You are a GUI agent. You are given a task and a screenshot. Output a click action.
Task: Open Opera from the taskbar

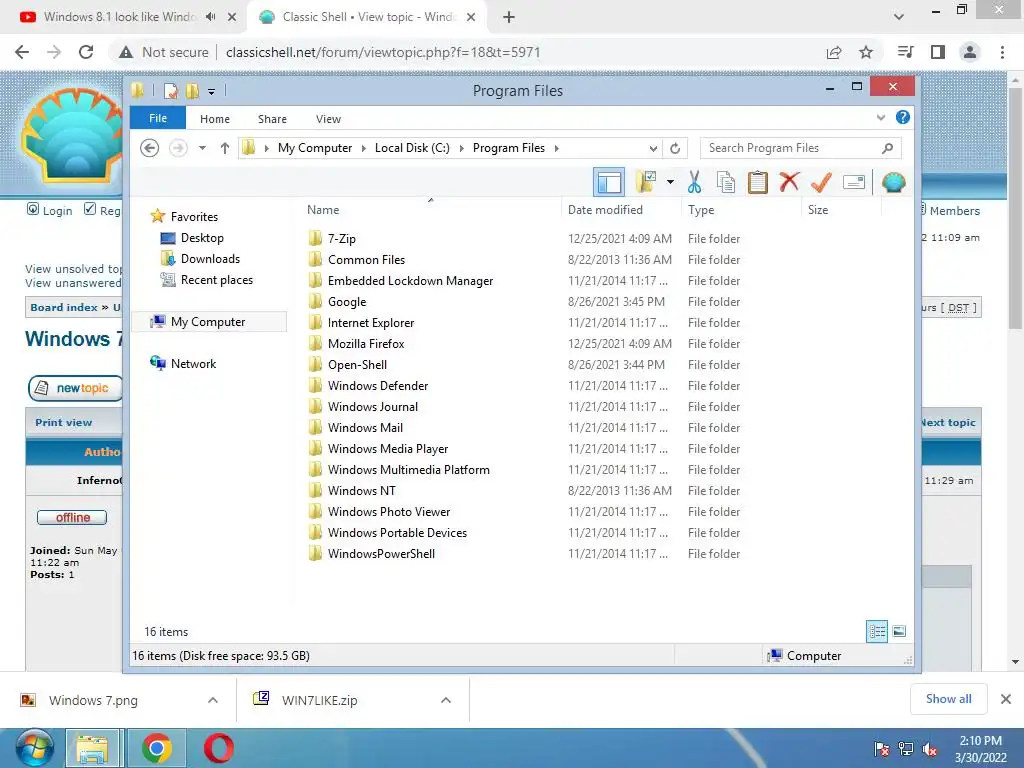point(219,748)
